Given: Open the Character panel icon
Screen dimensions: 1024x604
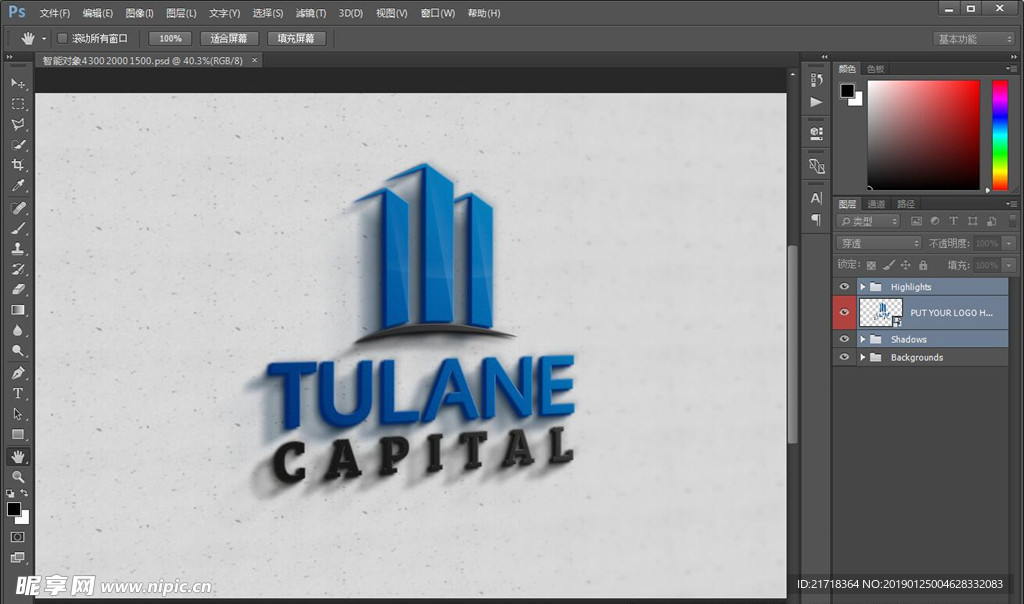Looking at the screenshot, I should click(816, 198).
